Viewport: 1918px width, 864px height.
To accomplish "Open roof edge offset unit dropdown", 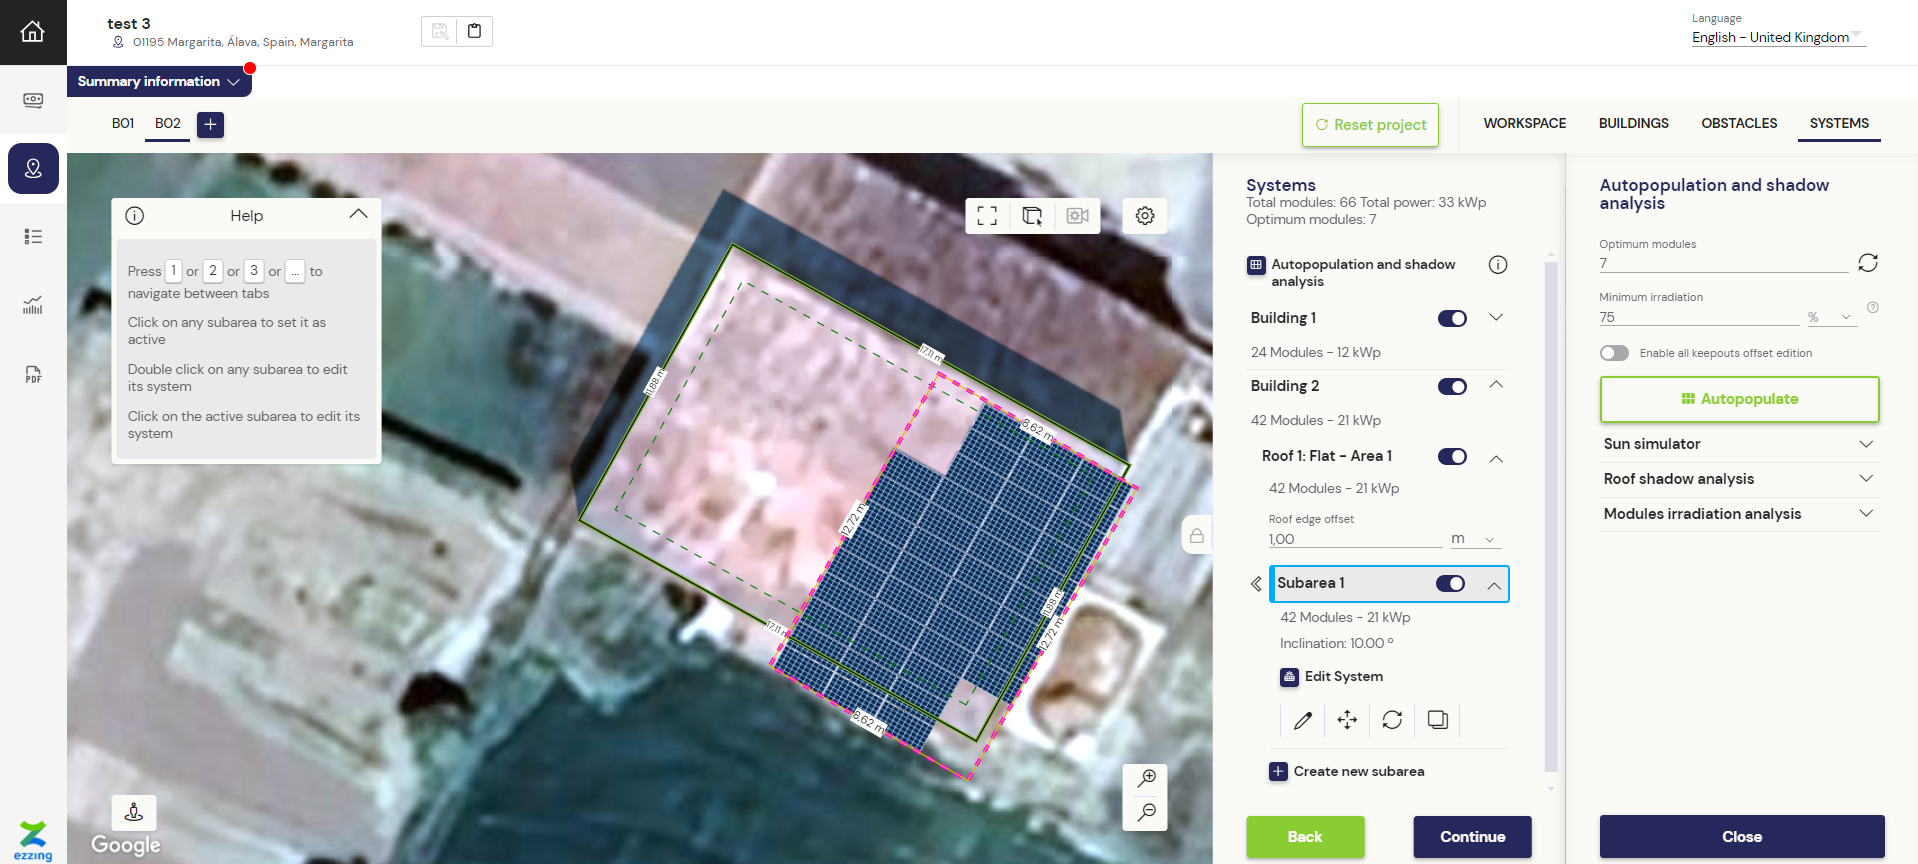I will (x=1476, y=539).
